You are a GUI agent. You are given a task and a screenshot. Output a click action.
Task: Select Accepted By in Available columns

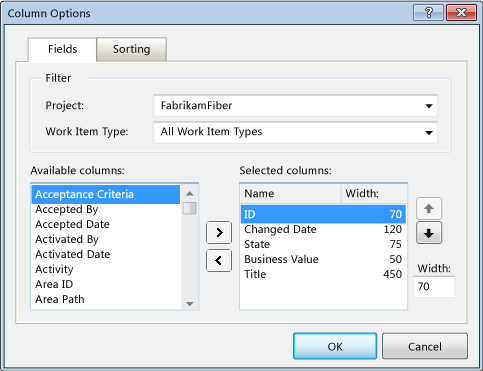106,209
